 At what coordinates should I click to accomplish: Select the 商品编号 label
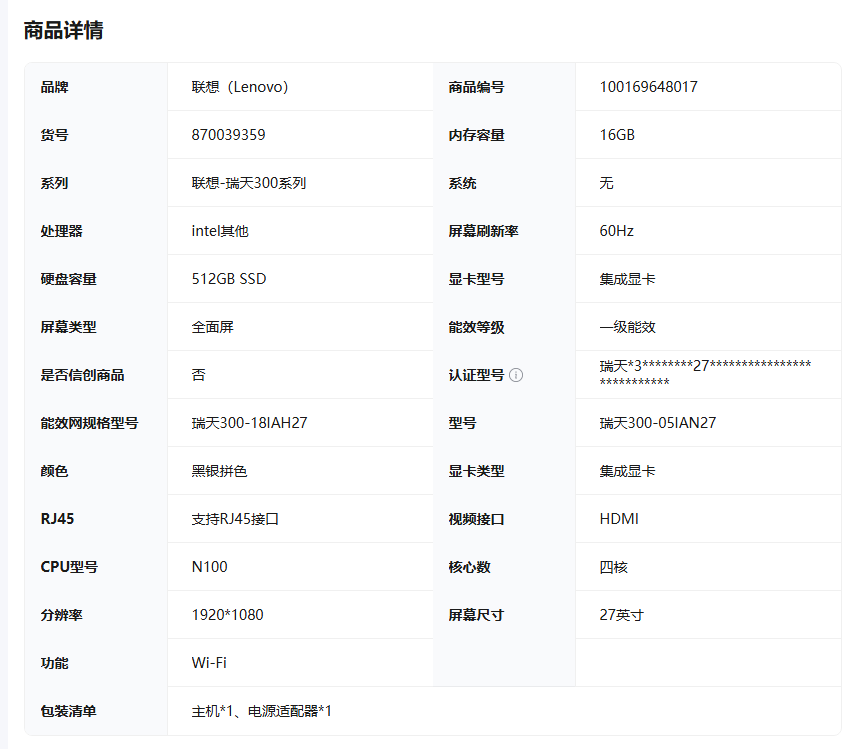pos(476,87)
